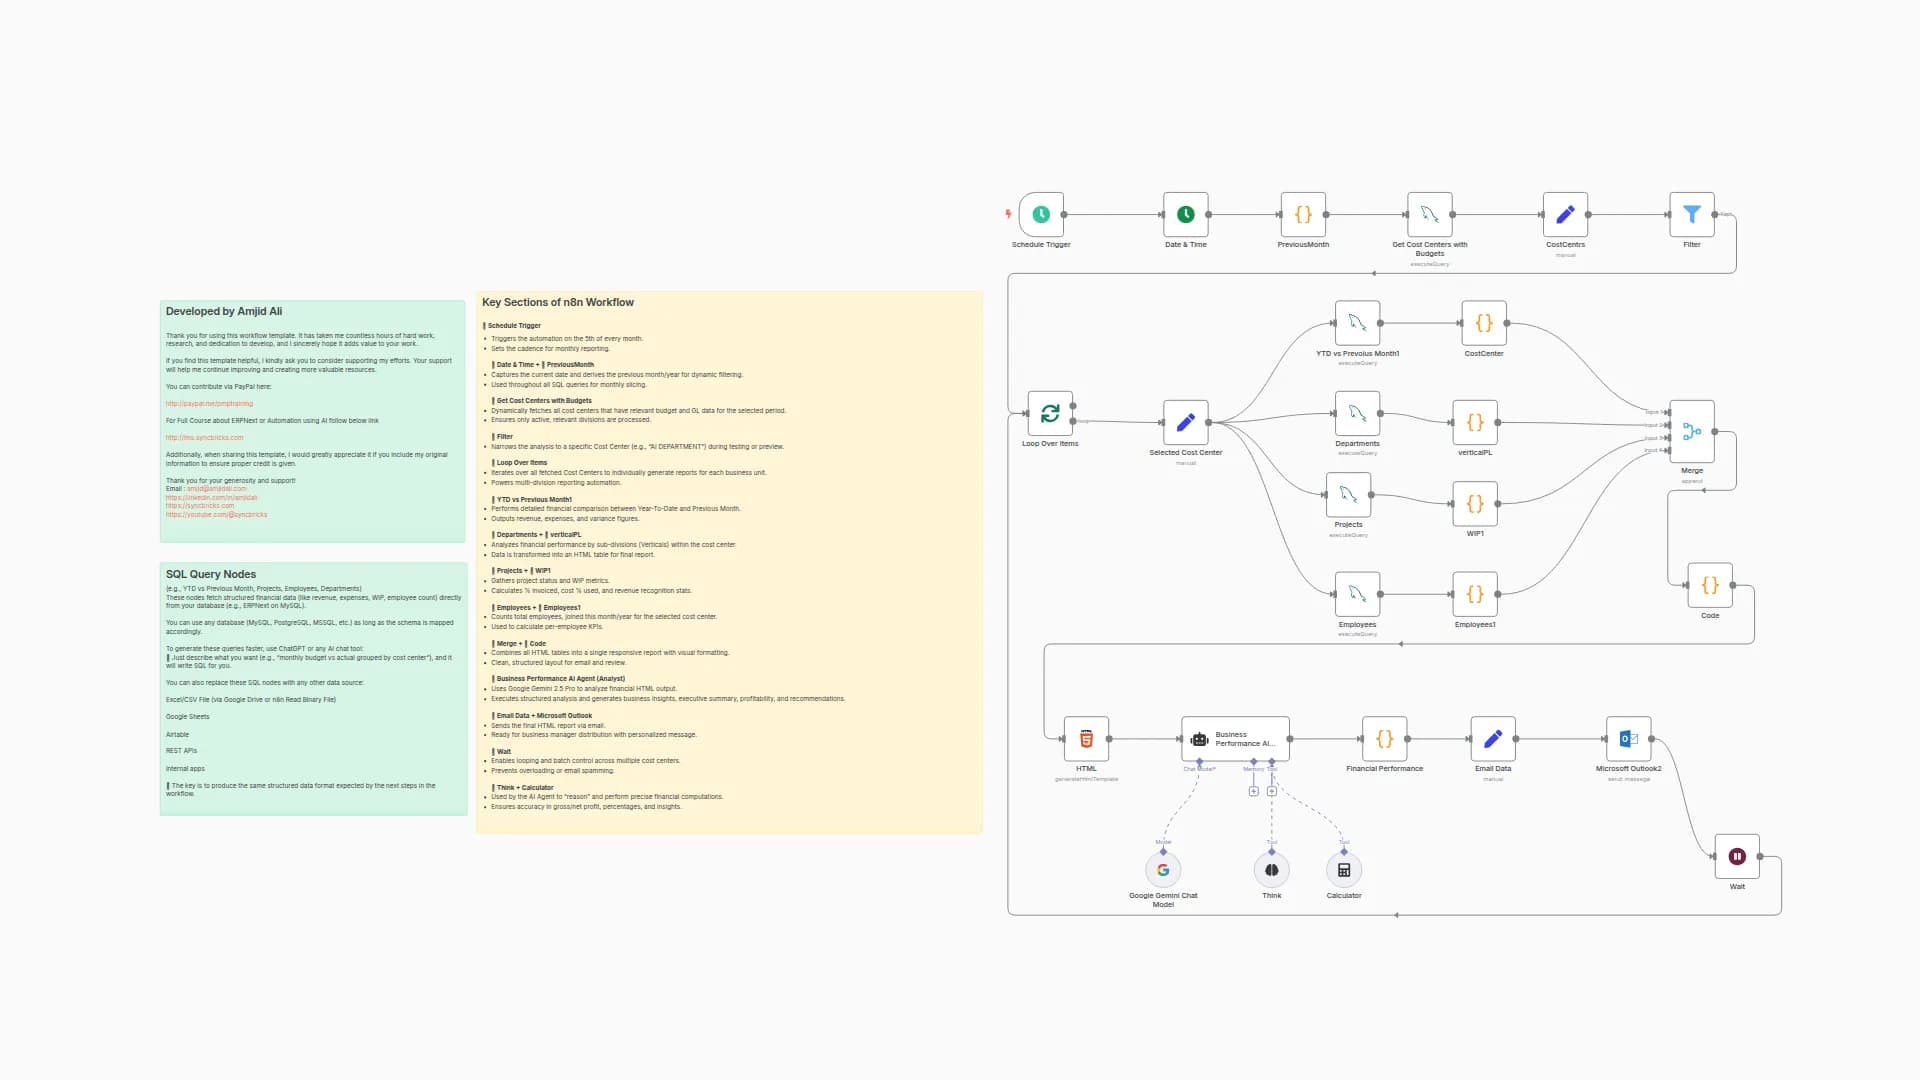Viewport: 1920px width, 1080px height.
Task: Open the https://syncbricks.com link
Action: coord(200,506)
